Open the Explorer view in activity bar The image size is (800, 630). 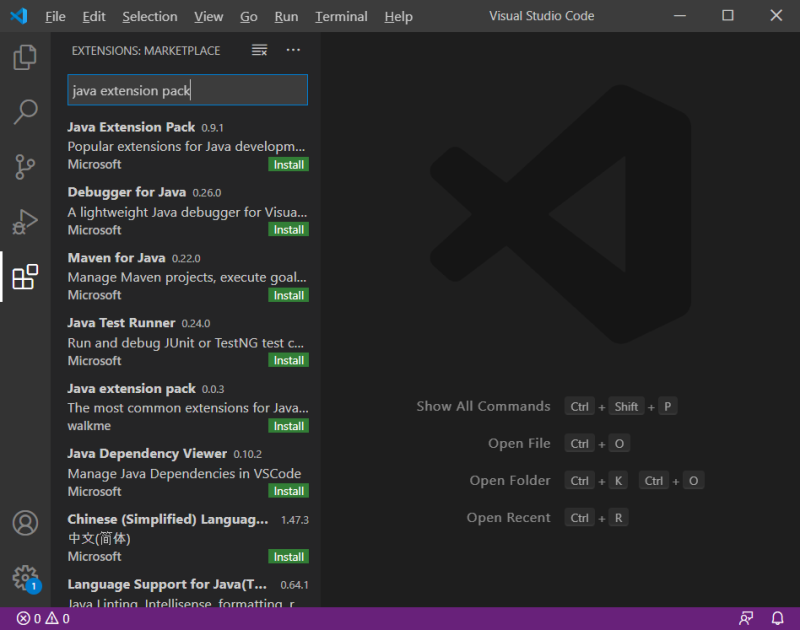click(25, 57)
